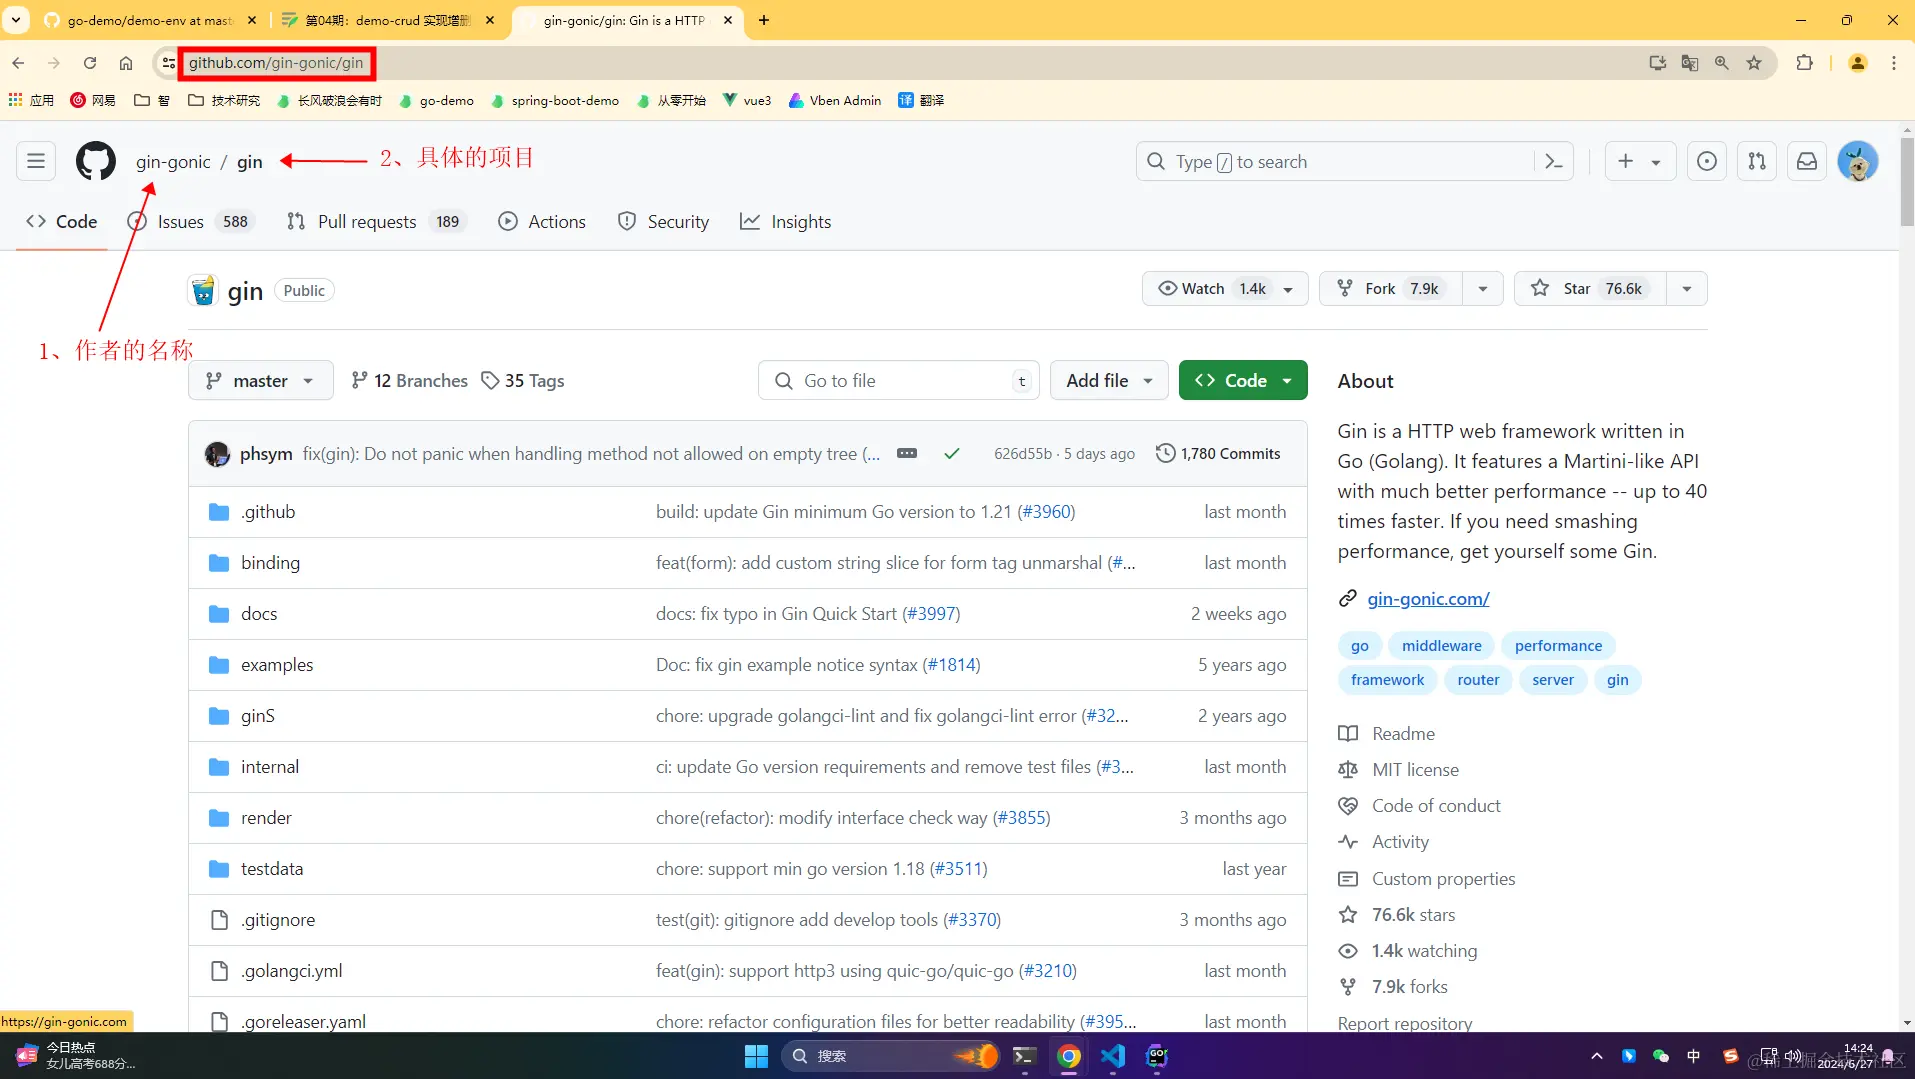Select the middleware topic tag
This screenshot has width=1915, height=1079.
coord(1441,646)
